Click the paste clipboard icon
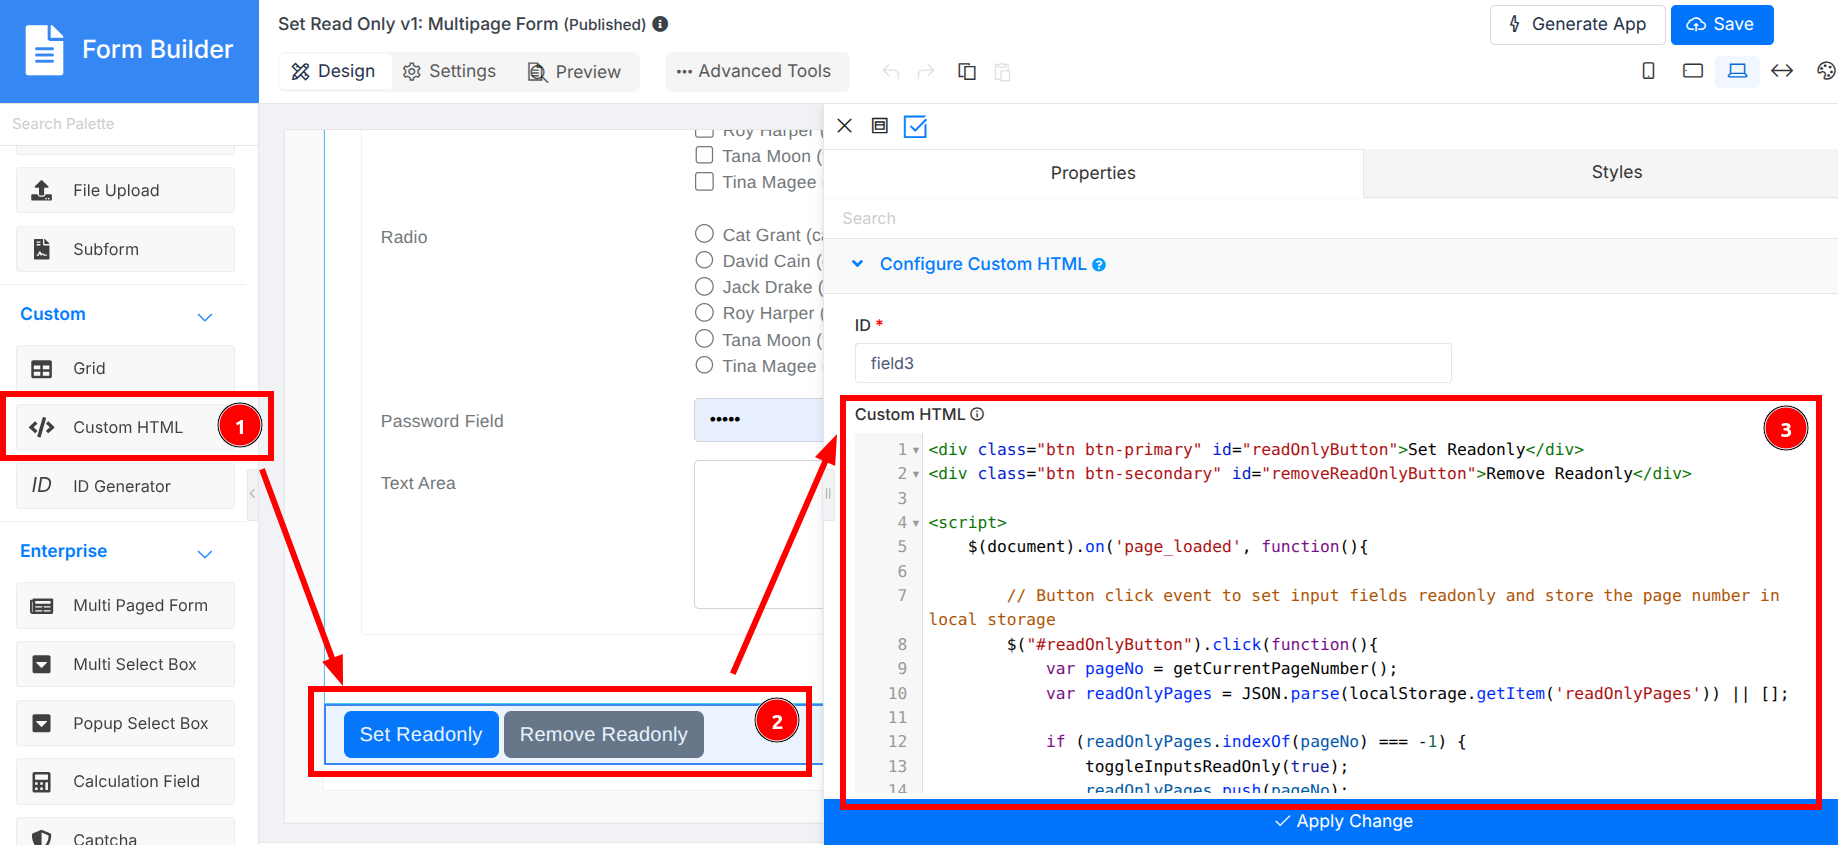Viewport: 1838px width, 845px height. (x=1002, y=72)
